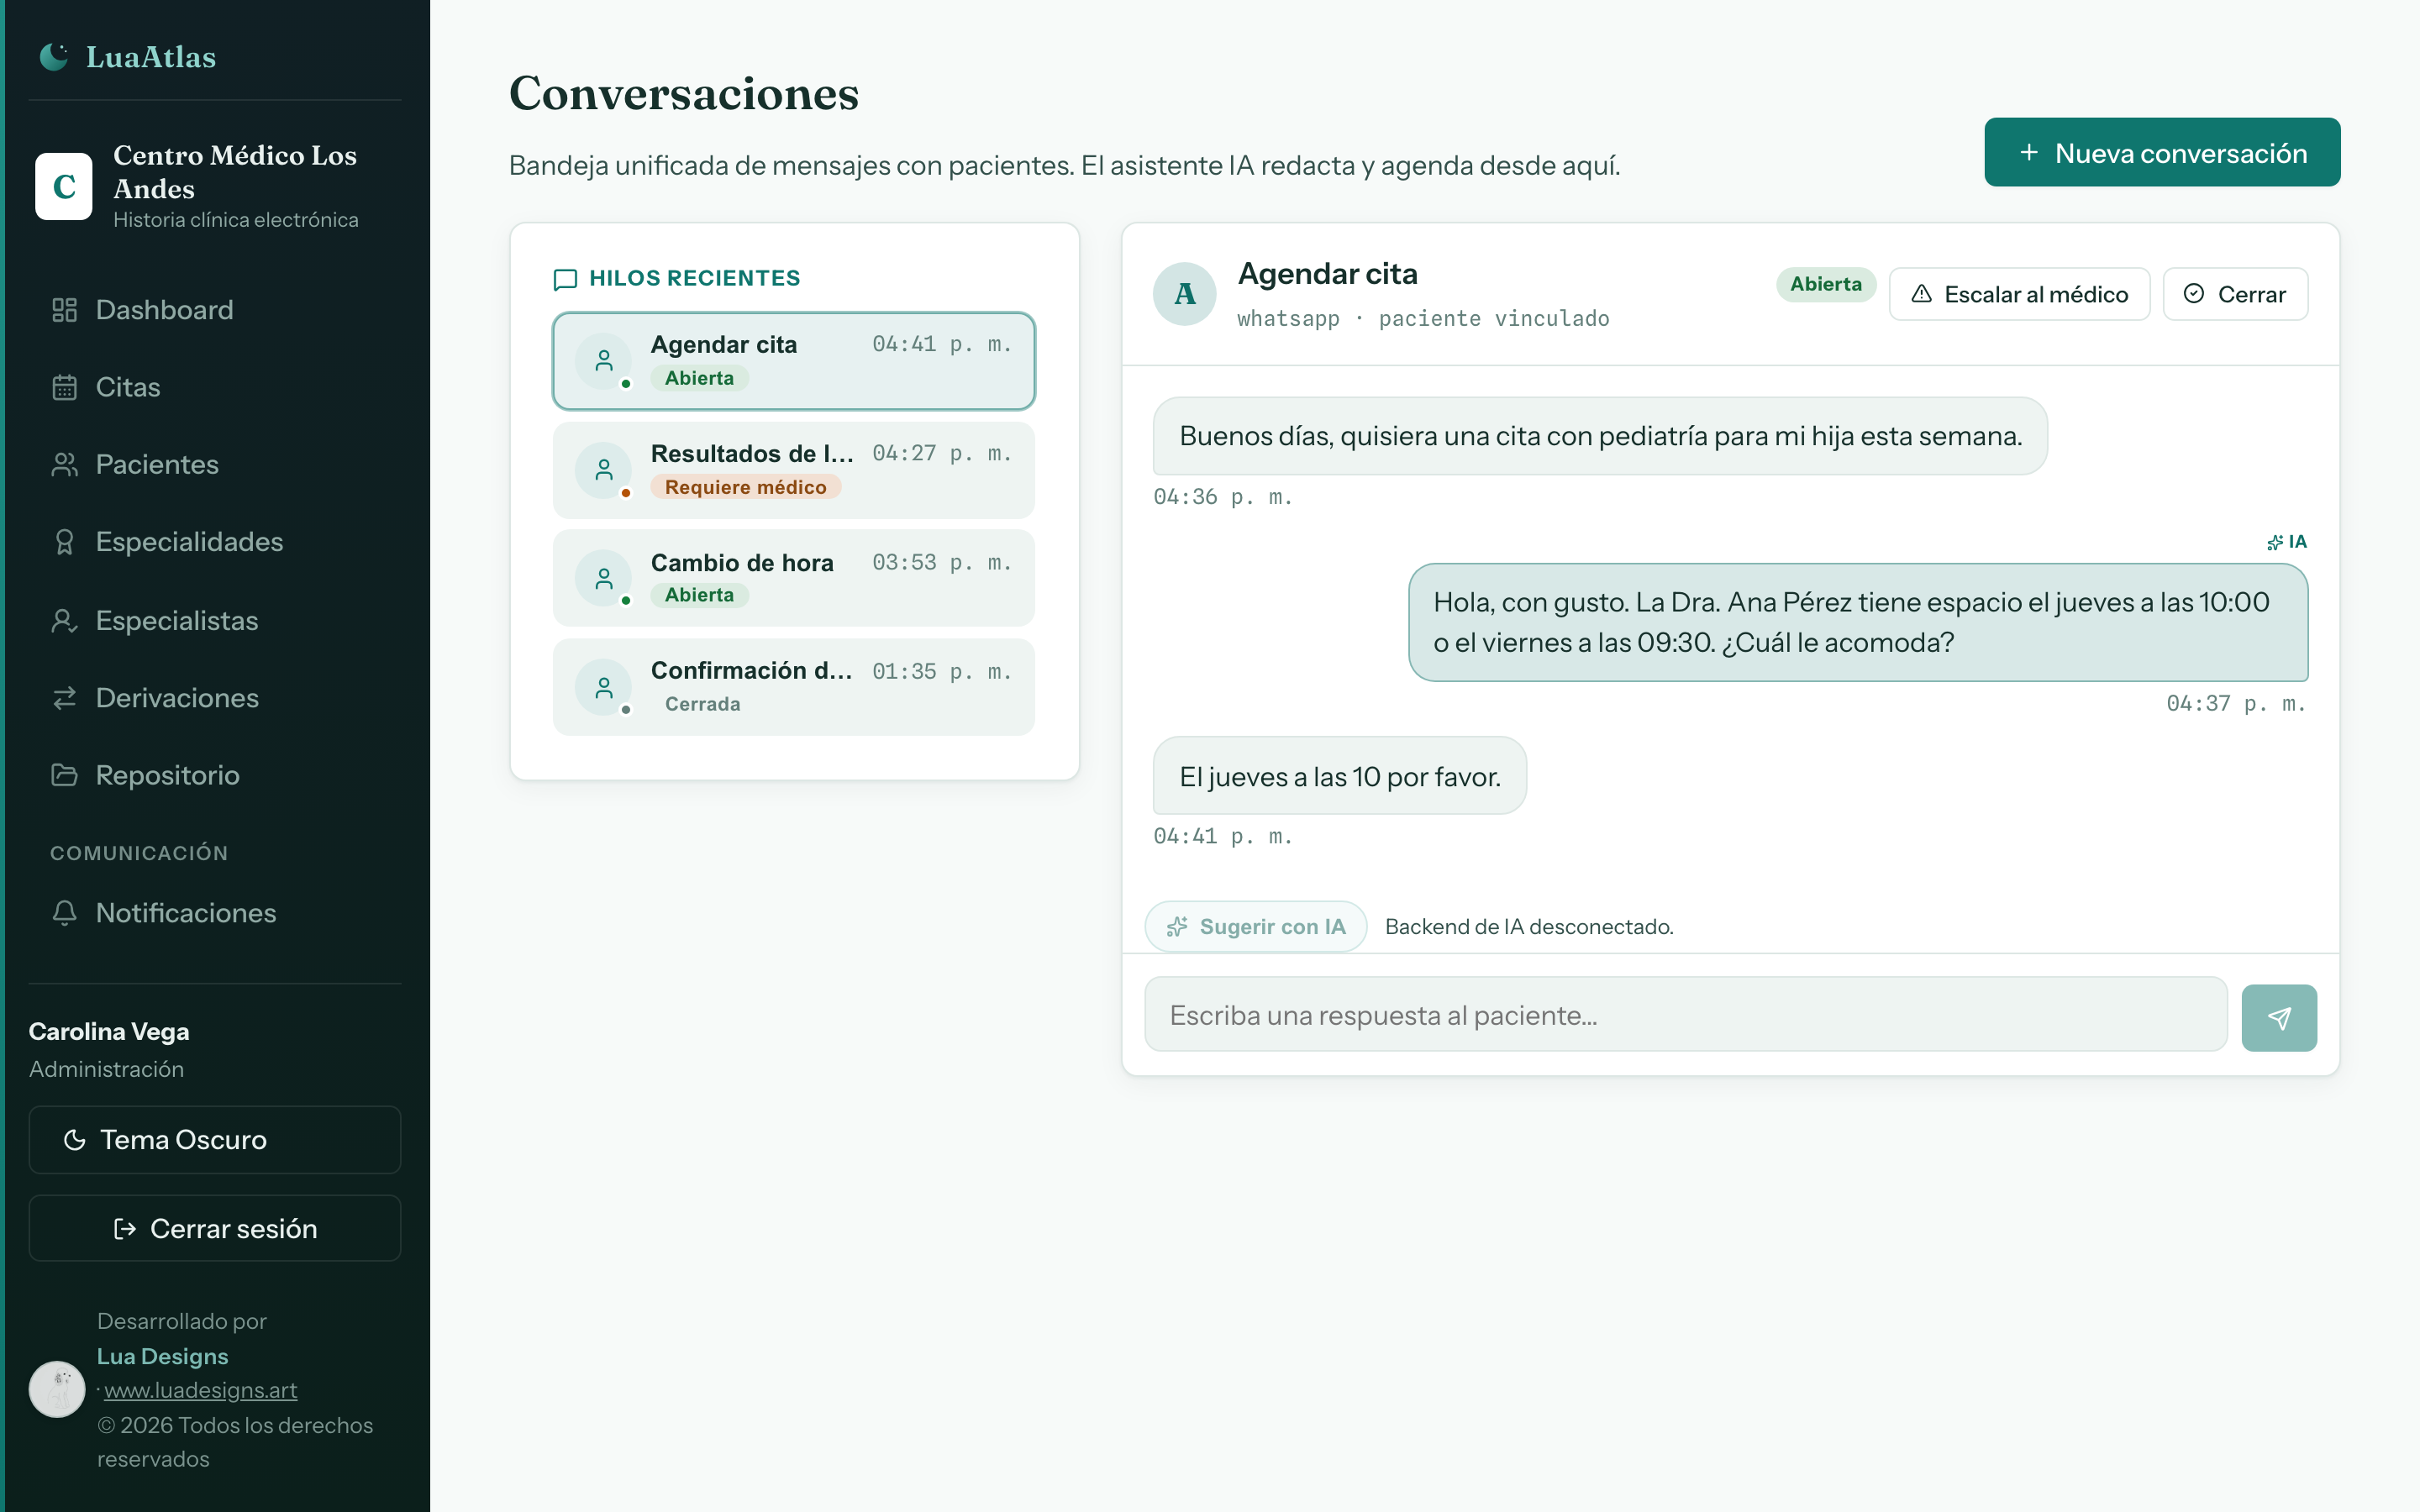Toggle the Tema Oscuro theme button
This screenshot has width=2420, height=1512.
[215, 1140]
